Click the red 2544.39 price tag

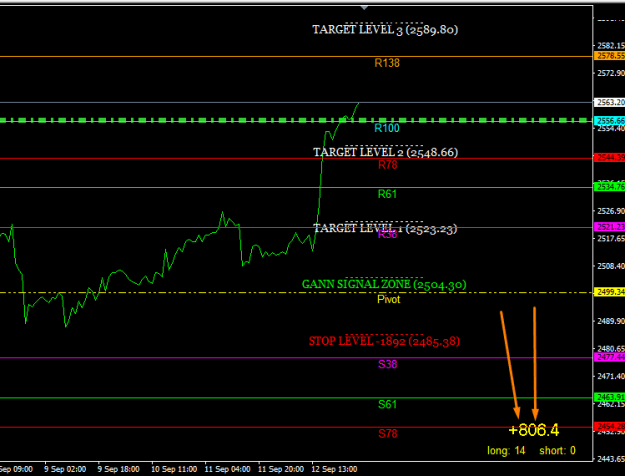[x=609, y=157]
